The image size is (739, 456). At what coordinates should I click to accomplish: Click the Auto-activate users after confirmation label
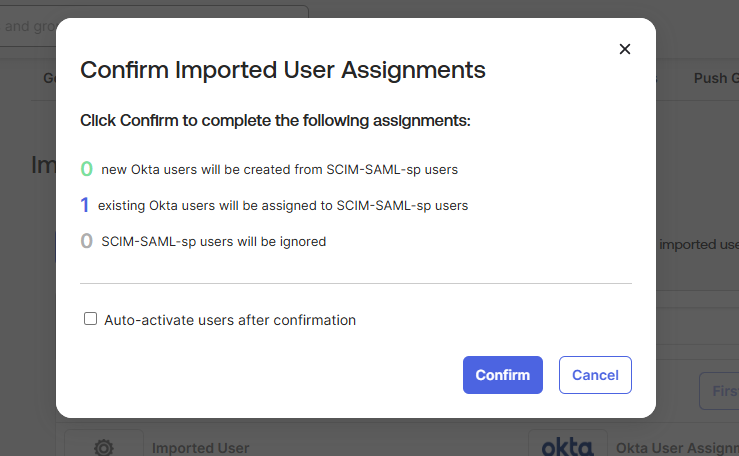coord(230,320)
